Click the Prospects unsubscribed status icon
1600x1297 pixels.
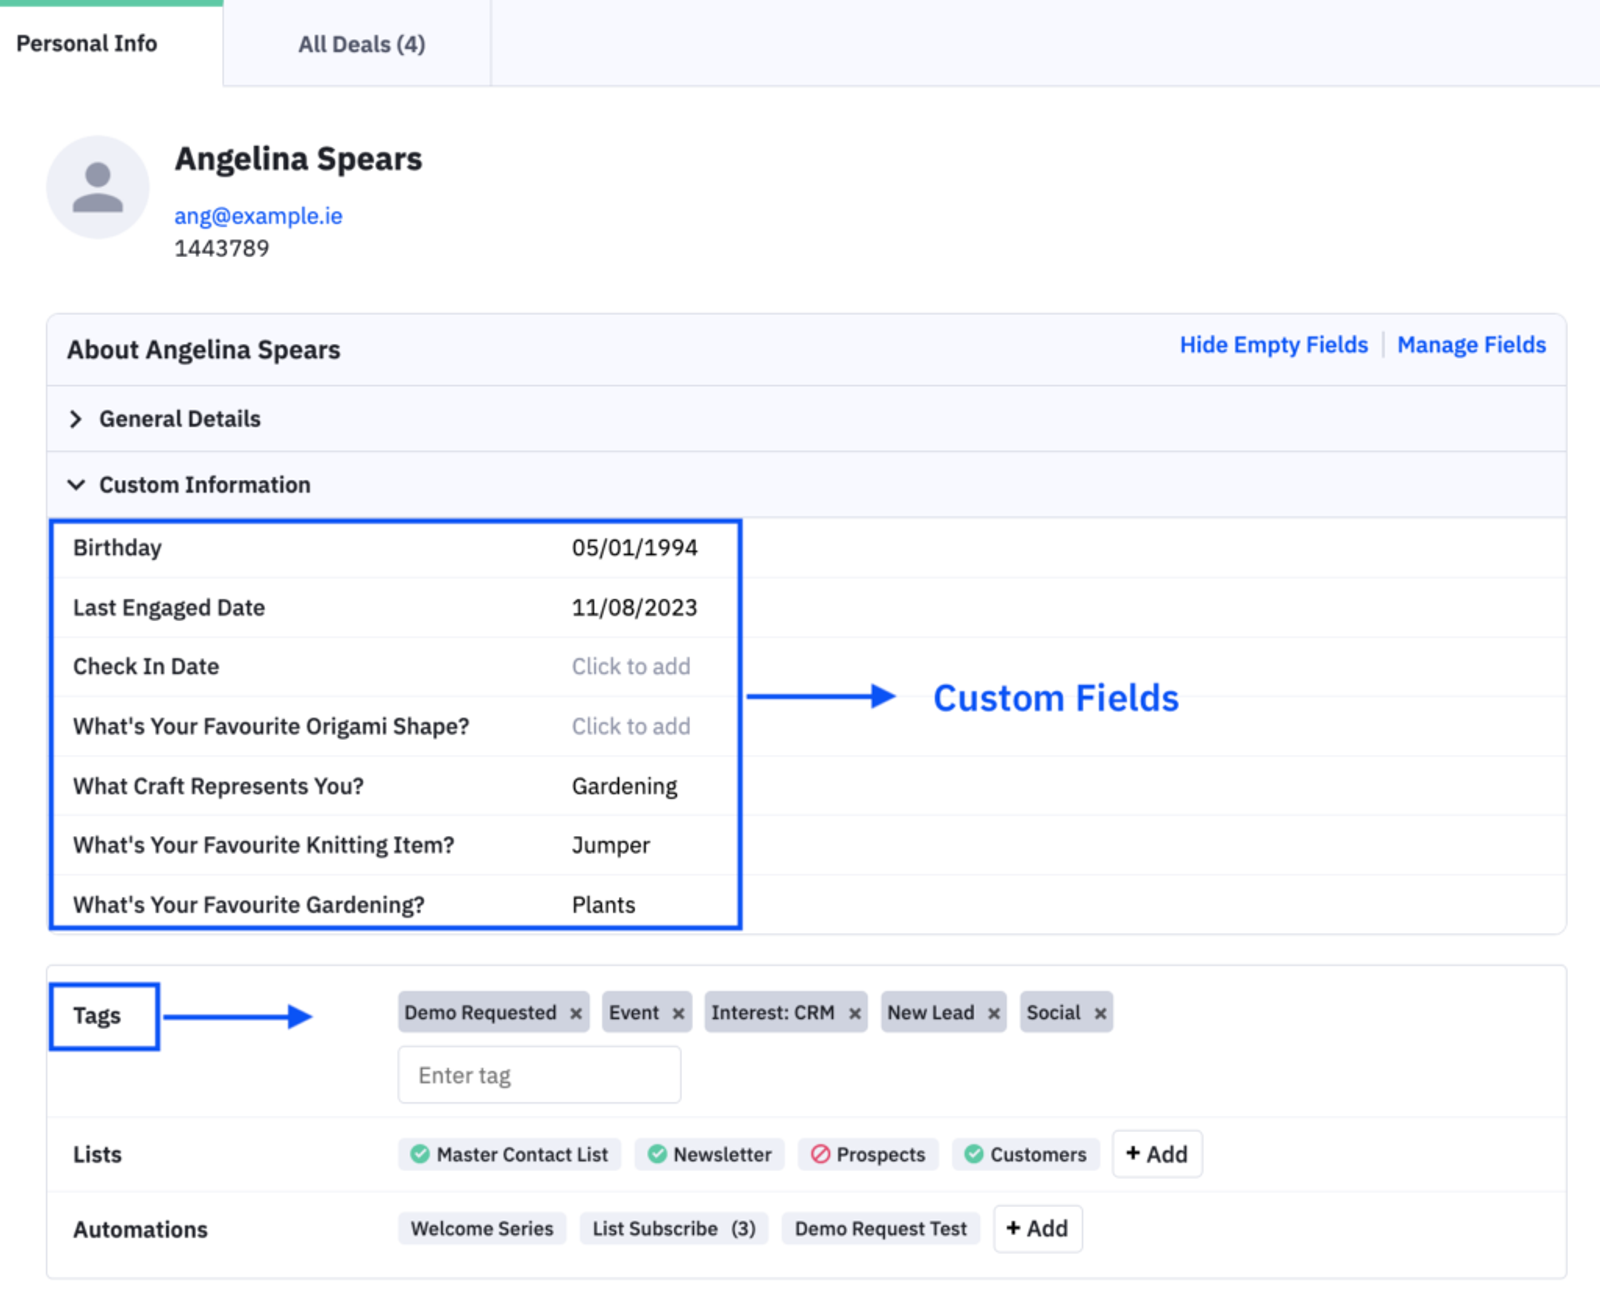(x=820, y=1154)
